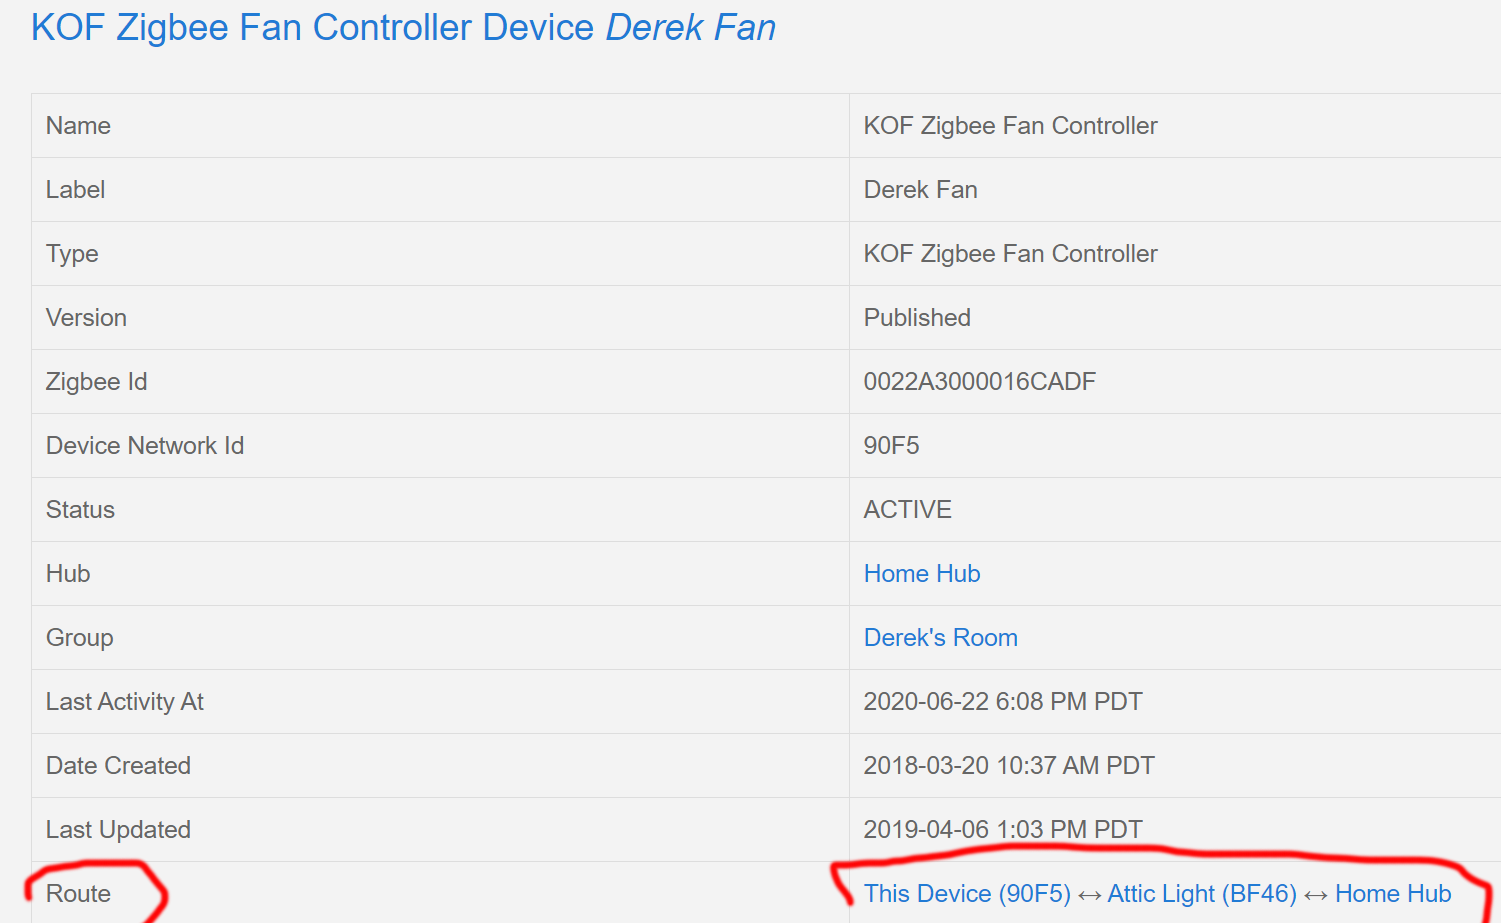Click the Date Created timestamp value
The height and width of the screenshot is (923, 1501).
coord(1008,766)
